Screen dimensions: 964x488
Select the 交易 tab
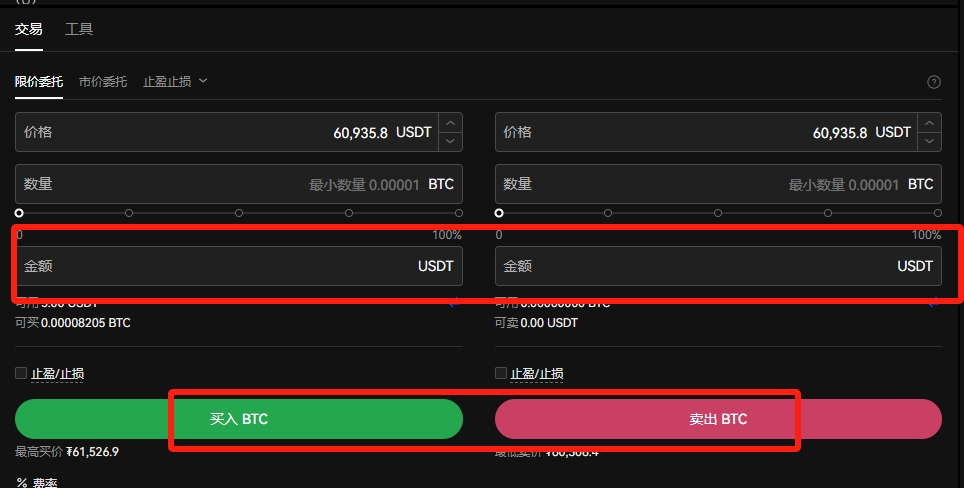28,29
